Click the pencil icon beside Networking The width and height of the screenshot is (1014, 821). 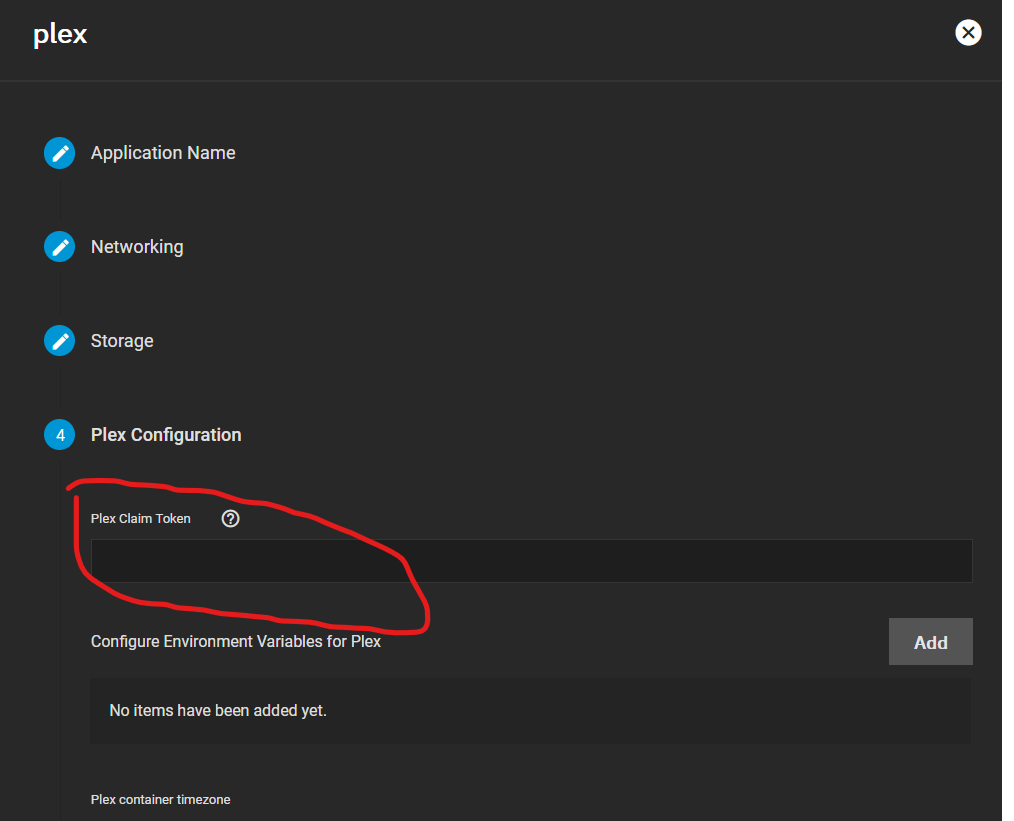coord(59,247)
